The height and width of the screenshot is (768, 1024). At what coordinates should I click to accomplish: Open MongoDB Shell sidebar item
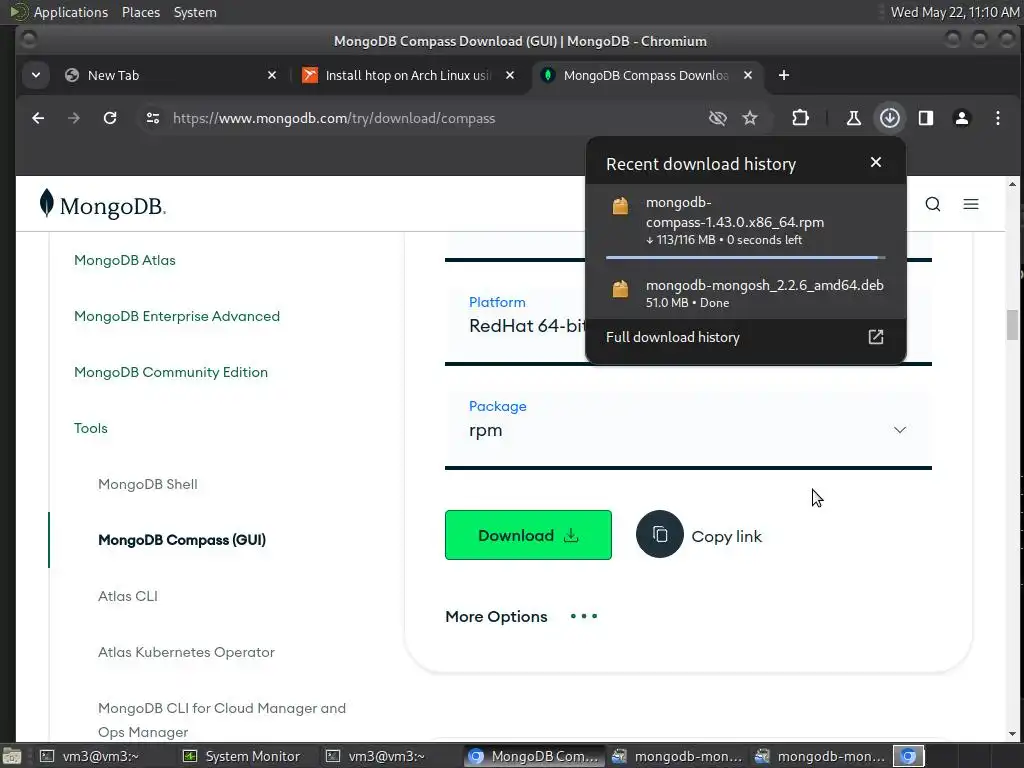pyautogui.click(x=148, y=484)
